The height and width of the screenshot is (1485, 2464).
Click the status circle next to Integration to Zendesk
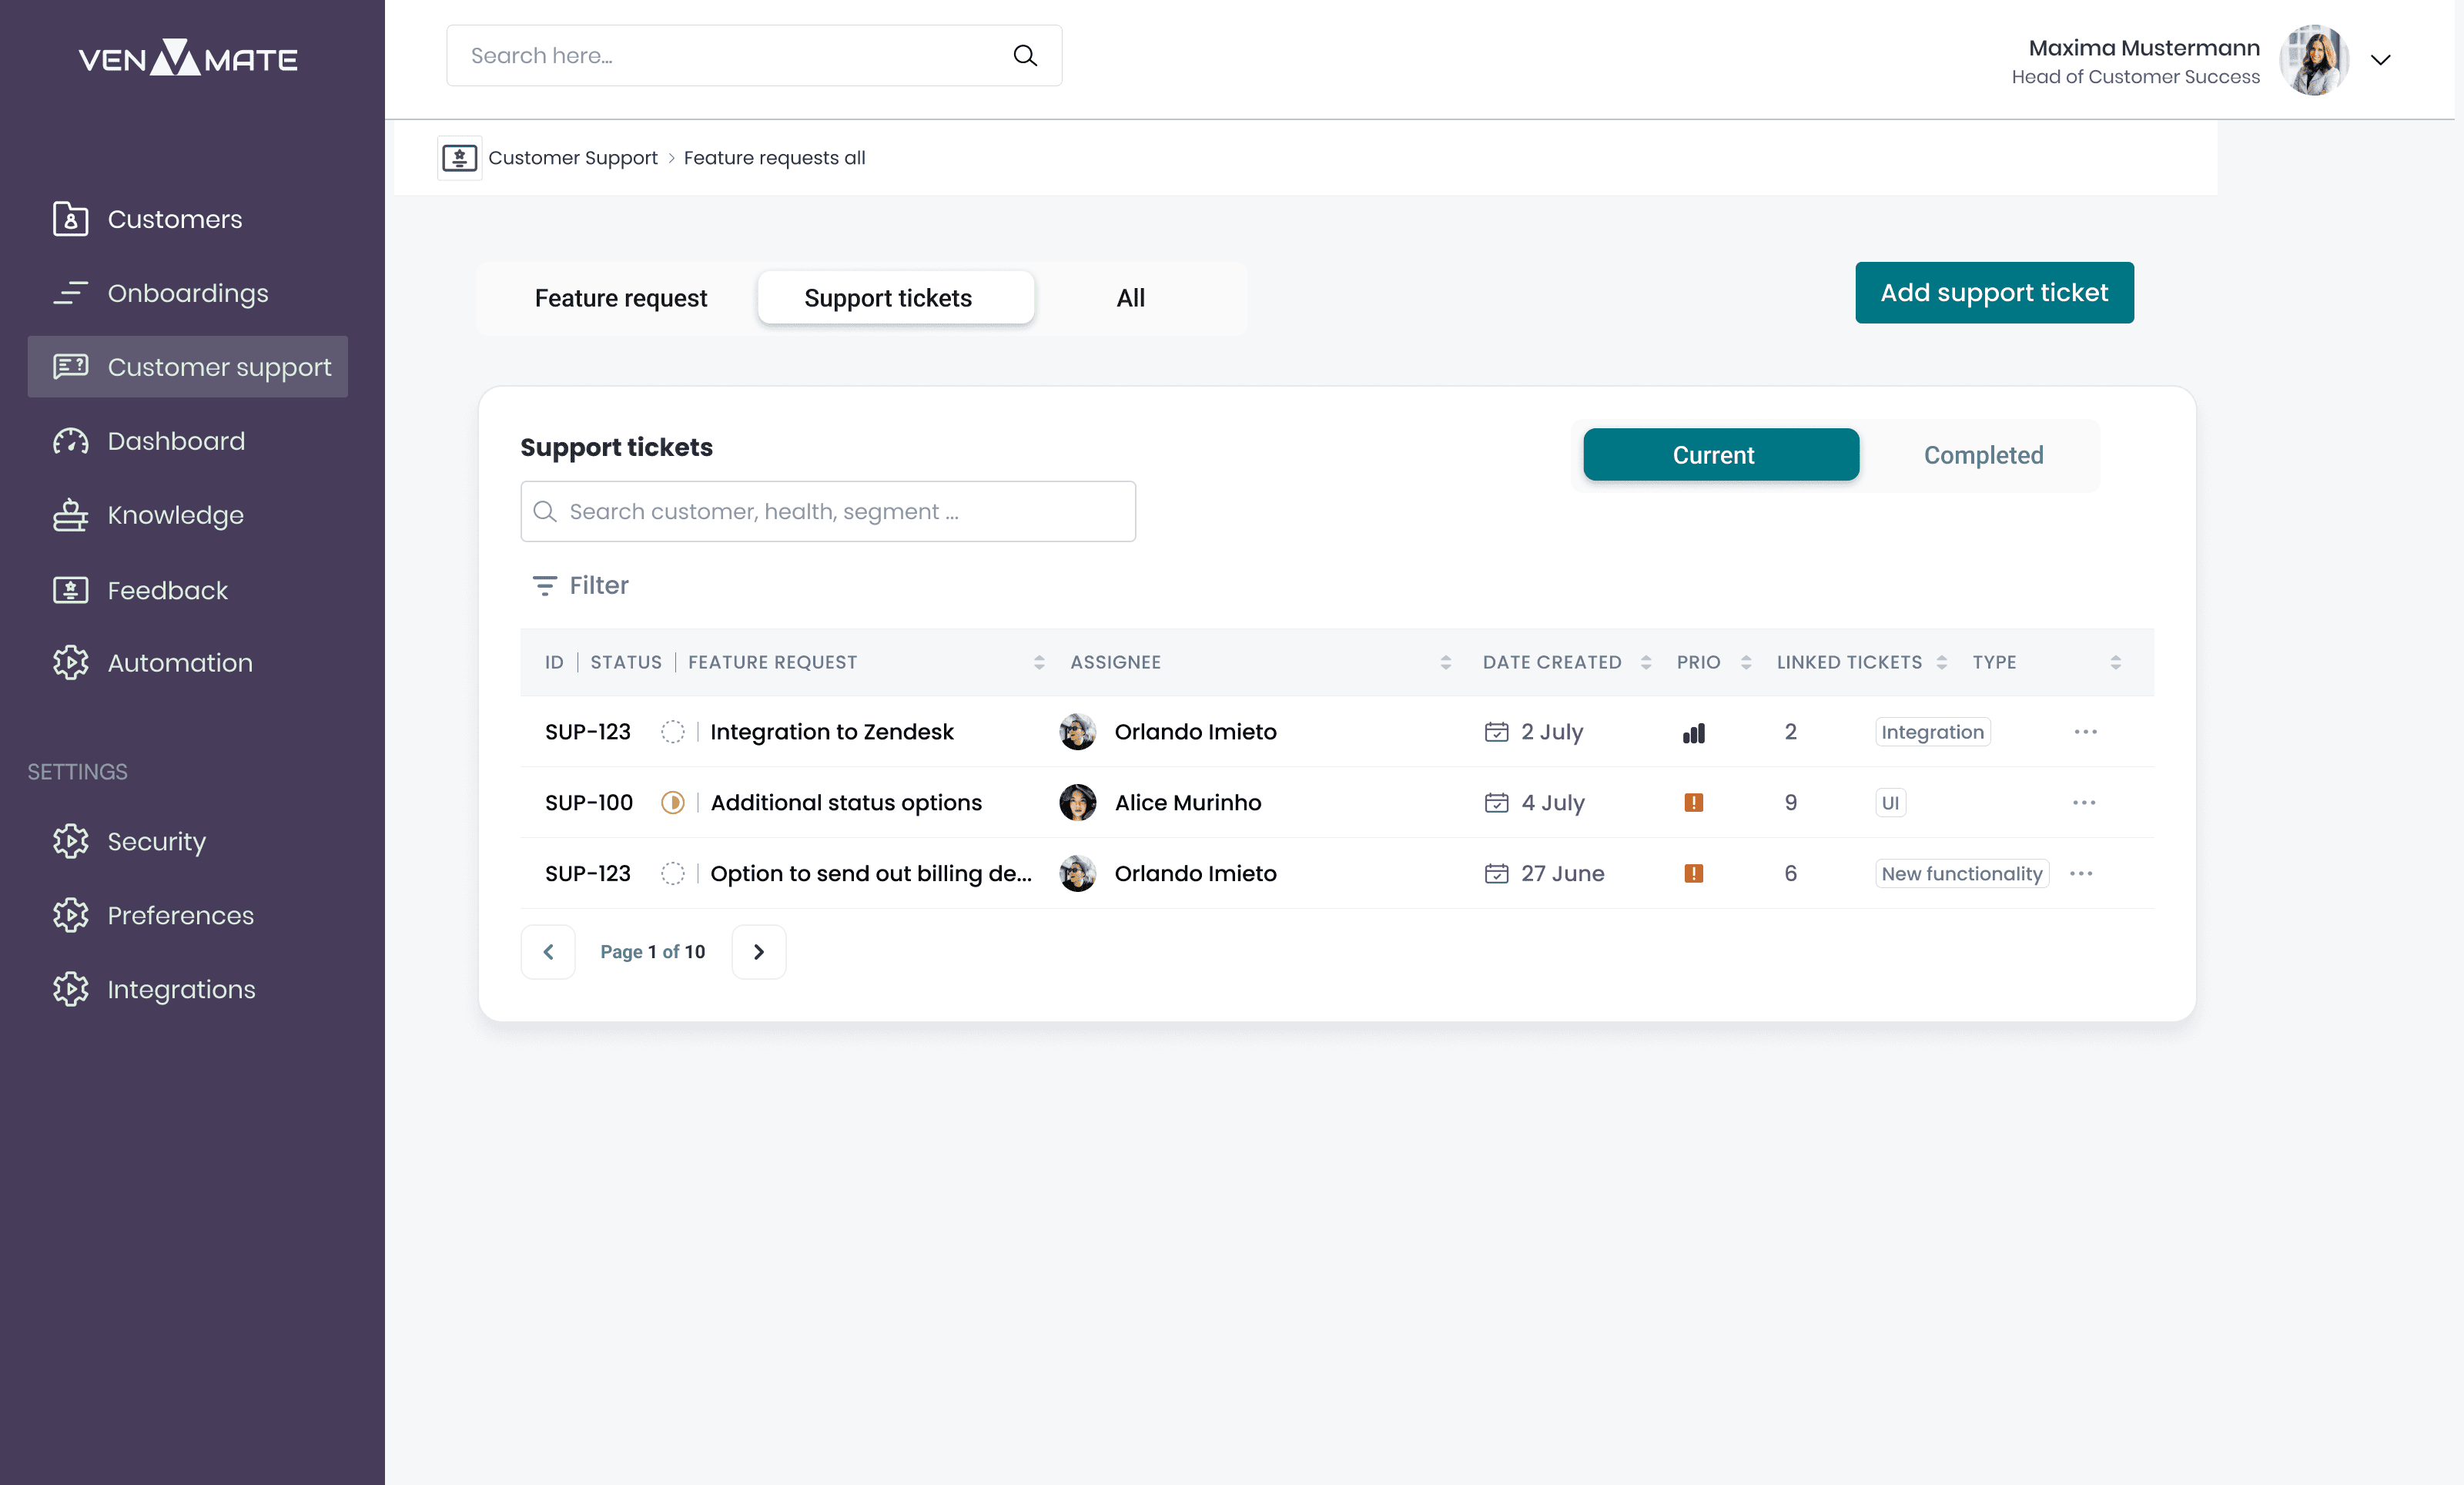(x=673, y=732)
